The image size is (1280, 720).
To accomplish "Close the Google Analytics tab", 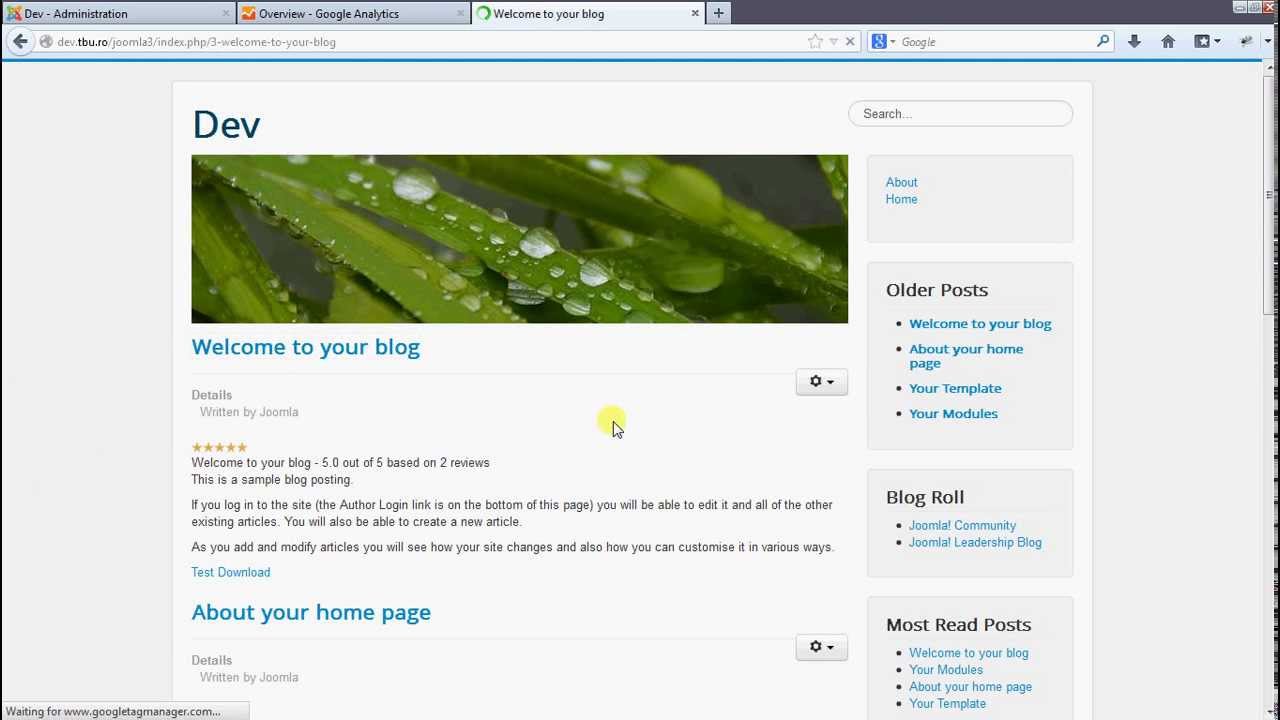I will (461, 14).
